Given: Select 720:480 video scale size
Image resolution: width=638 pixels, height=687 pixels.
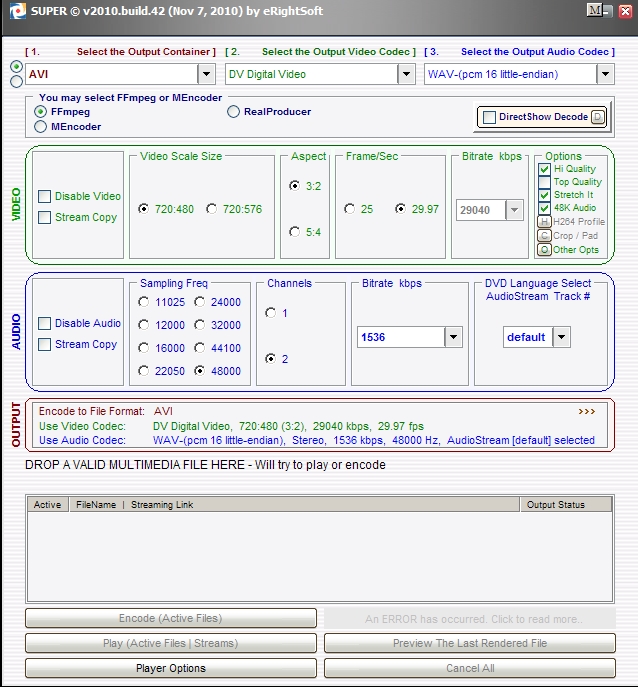Looking at the screenshot, I should (143, 209).
